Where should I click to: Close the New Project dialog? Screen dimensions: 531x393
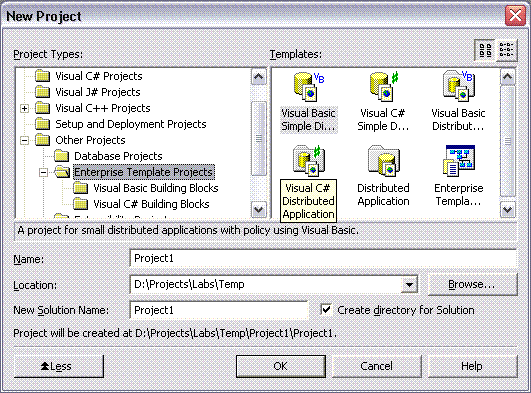[x=515, y=16]
